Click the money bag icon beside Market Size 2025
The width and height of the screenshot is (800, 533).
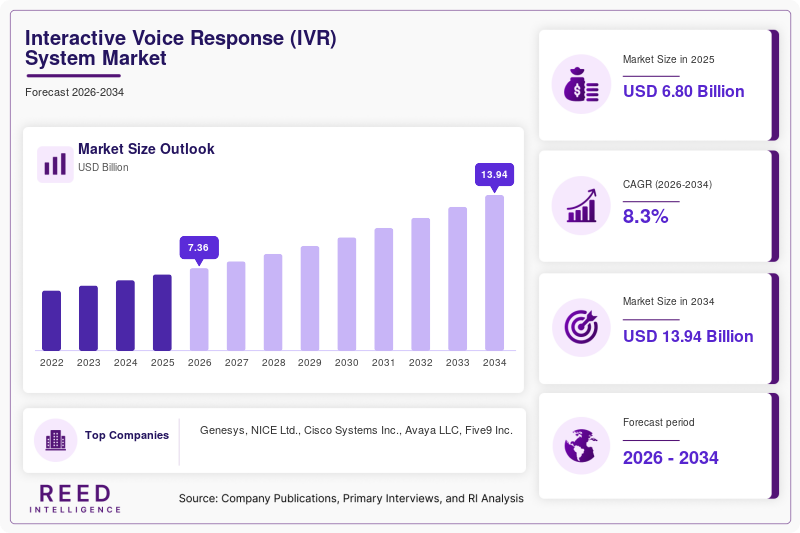click(581, 84)
